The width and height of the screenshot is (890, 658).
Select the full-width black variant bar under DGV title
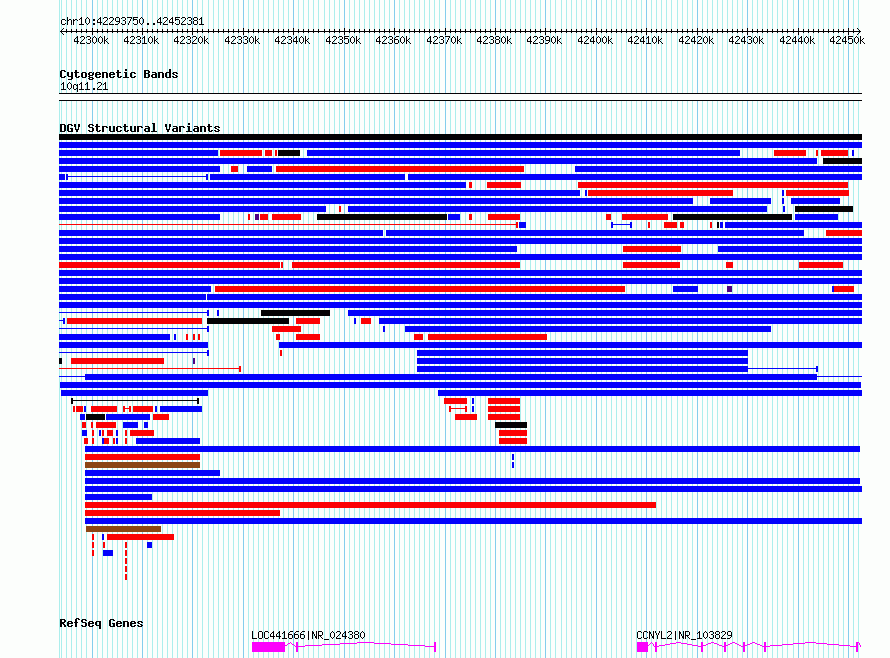(460, 137)
